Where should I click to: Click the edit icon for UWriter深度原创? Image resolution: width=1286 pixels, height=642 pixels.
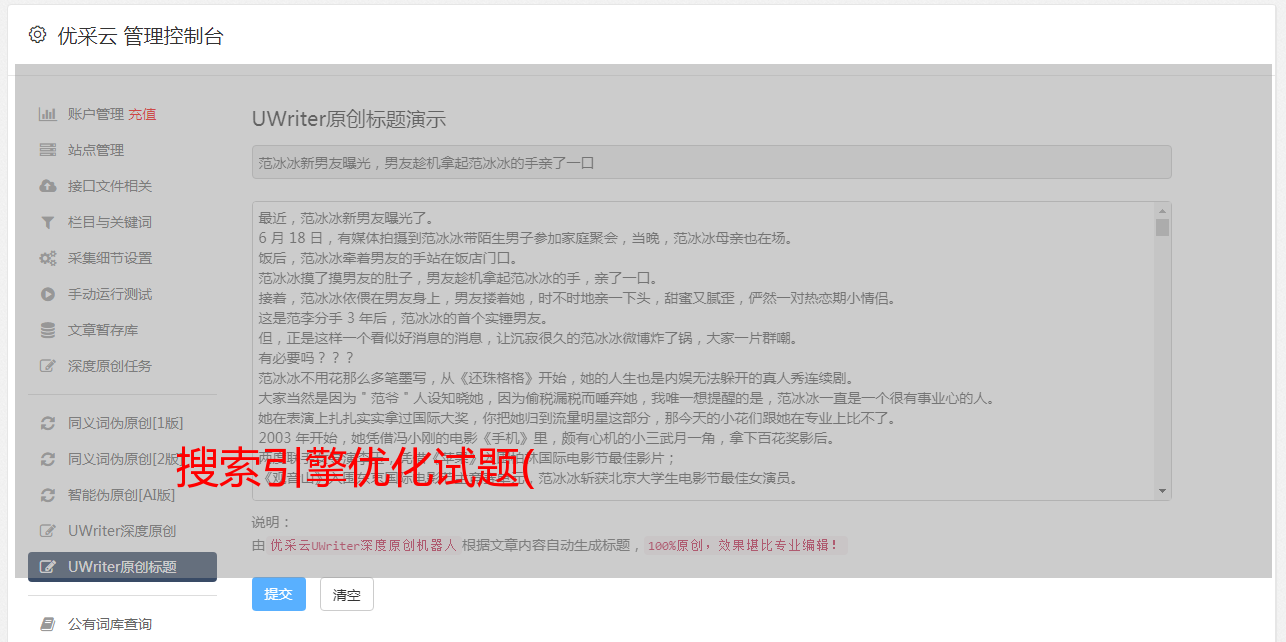[47, 531]
